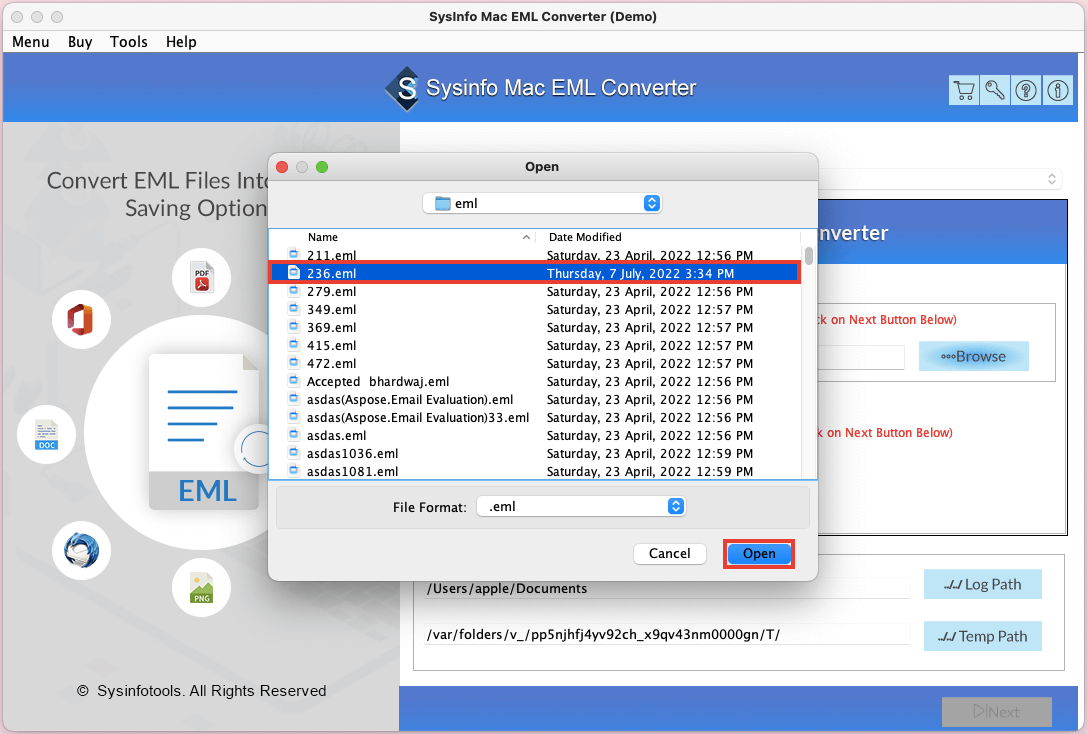Click the Microsoft Office format icon
This screenshot has height=734, width=1088.
click(x=80, y=320)
